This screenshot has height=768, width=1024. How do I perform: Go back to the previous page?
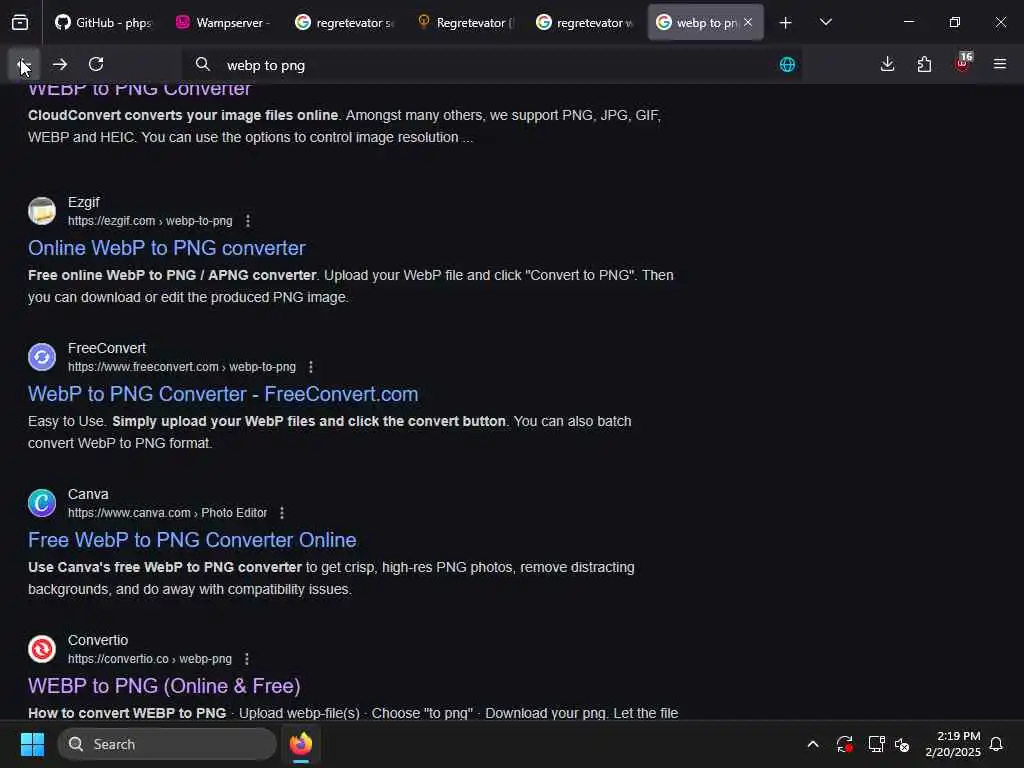coord(24,64)
